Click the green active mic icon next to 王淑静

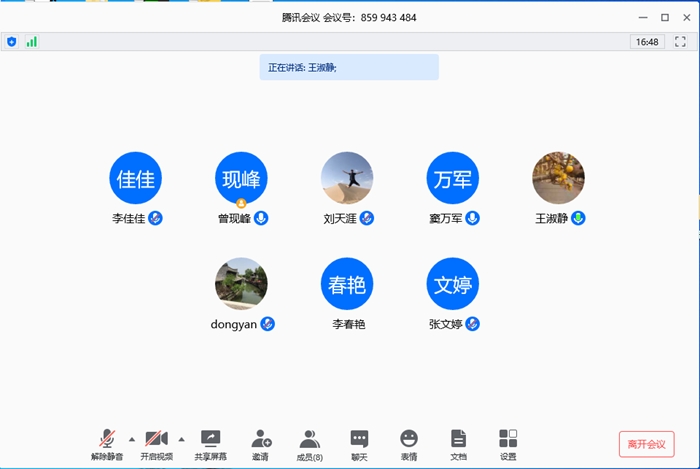578,218
